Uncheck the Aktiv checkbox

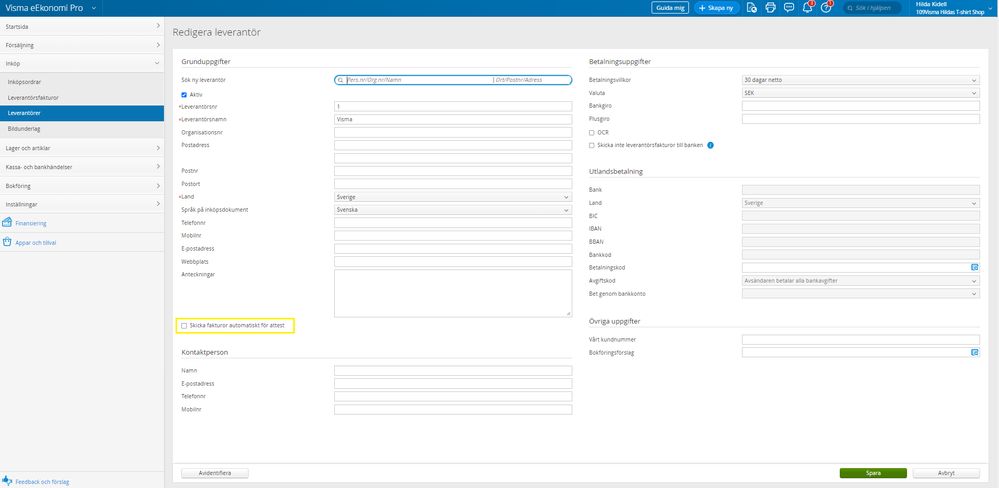pos(184,94)
